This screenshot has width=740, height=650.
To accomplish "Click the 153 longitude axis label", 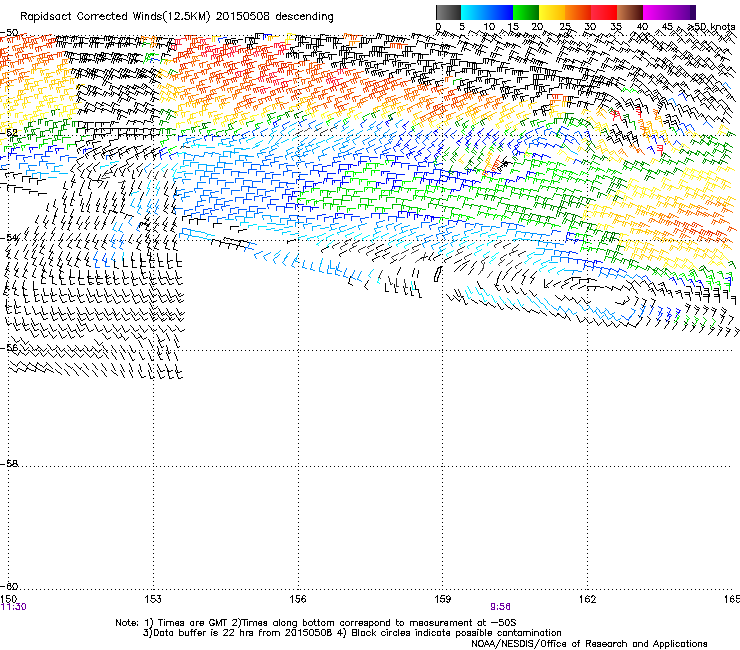I will tap(153, 599).
